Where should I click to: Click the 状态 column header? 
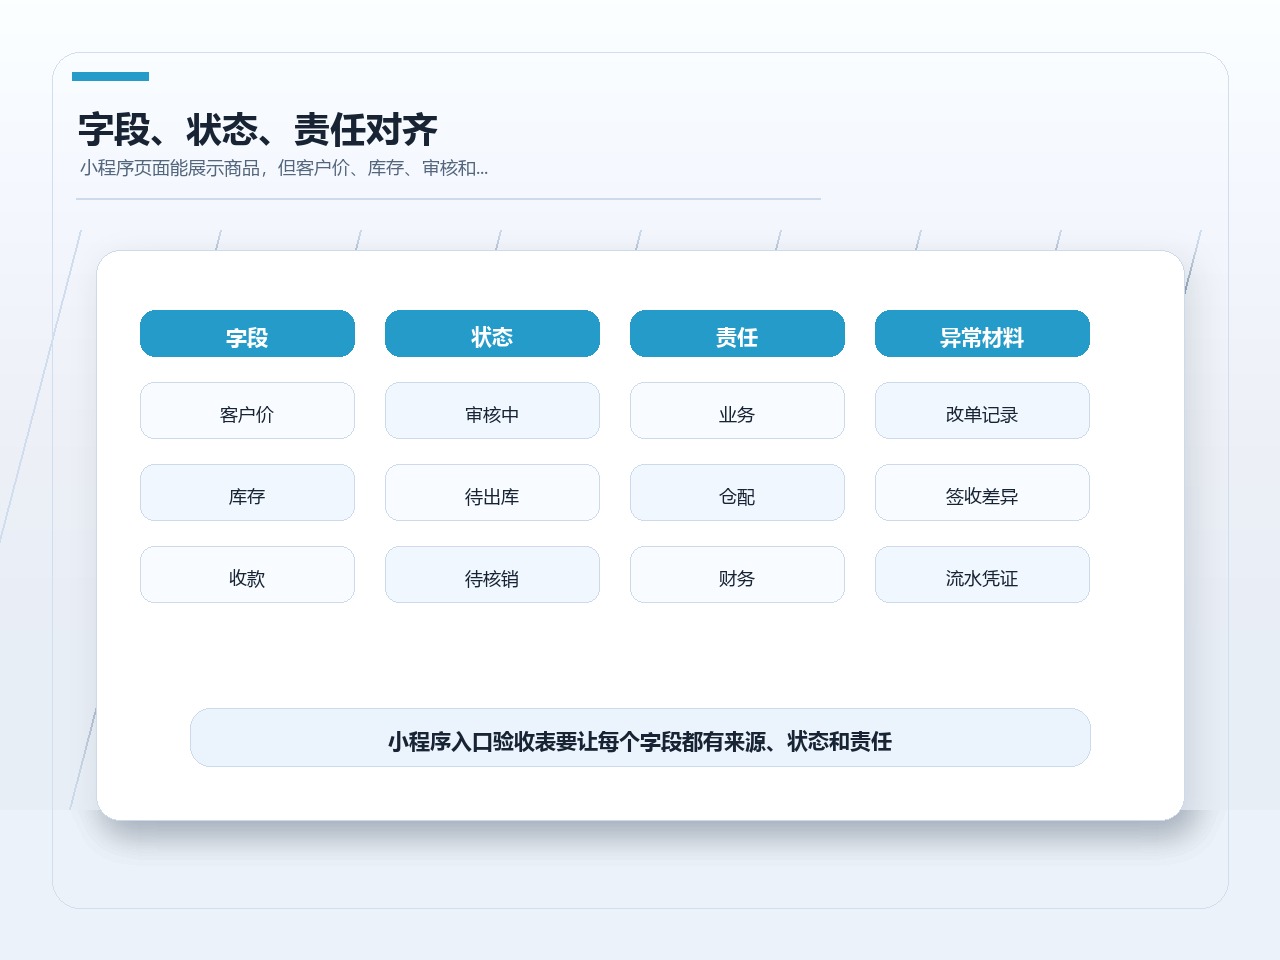click(492, 334)
